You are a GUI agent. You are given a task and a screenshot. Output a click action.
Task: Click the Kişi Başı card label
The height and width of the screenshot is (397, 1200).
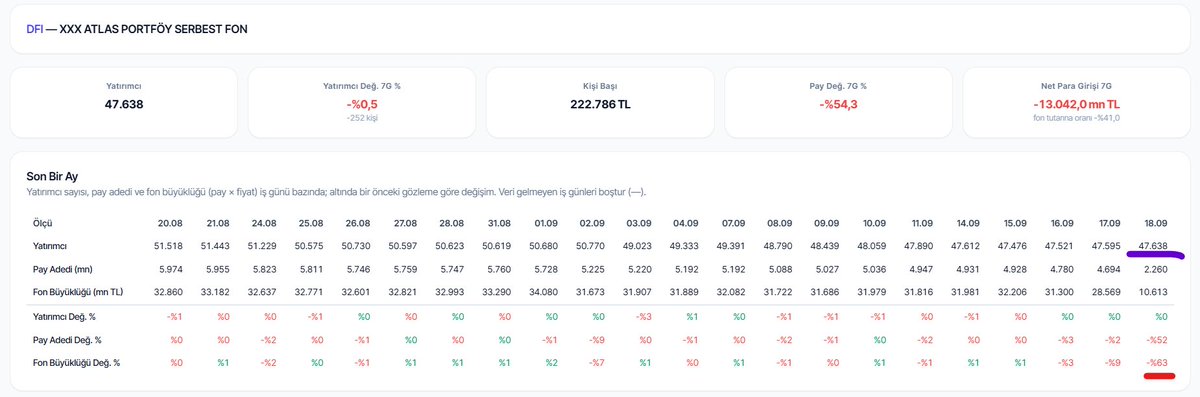pyautogui.click(x=599, y=86)
